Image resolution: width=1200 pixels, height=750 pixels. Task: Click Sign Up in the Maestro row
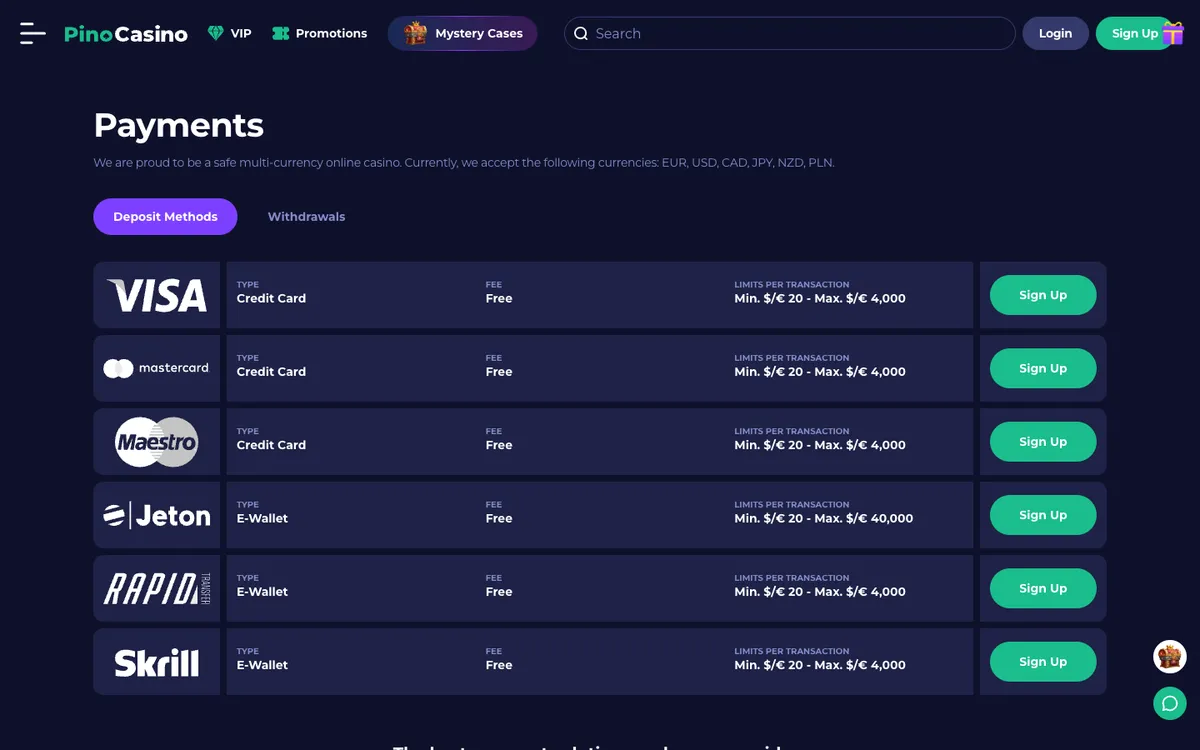[1043, 442]
